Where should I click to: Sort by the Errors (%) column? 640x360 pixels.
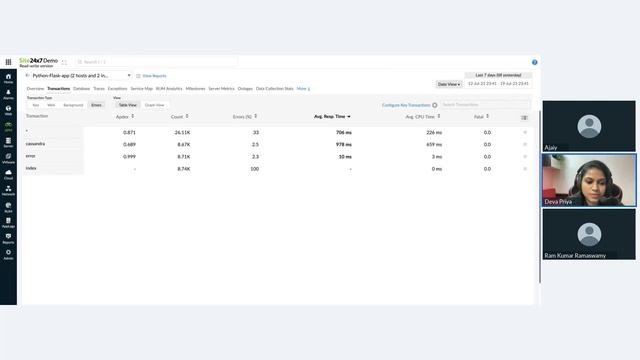tap(245, 117)
